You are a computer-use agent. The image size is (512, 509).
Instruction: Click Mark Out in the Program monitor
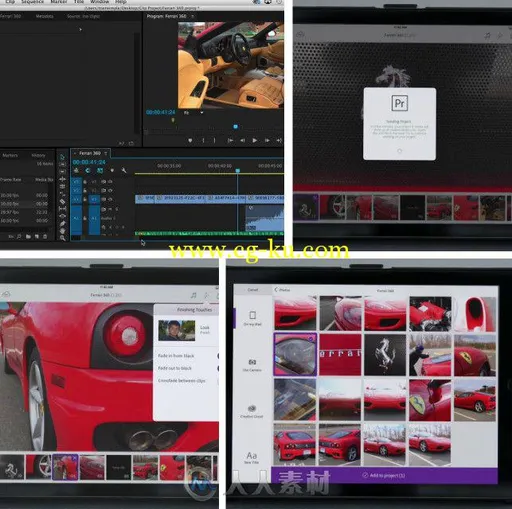(x=214, y=140)
